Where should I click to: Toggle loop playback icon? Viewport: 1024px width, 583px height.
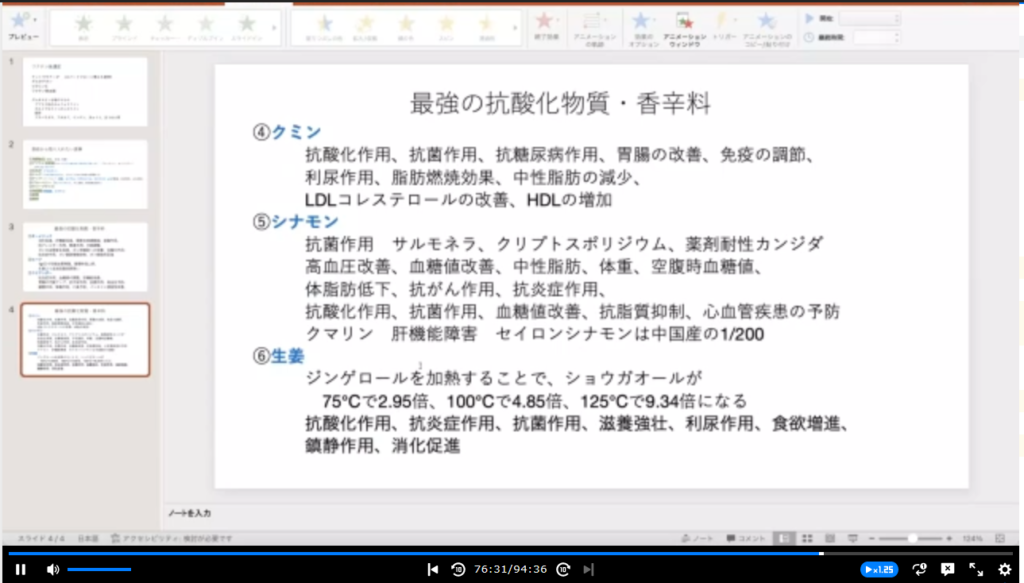point(919,569)
